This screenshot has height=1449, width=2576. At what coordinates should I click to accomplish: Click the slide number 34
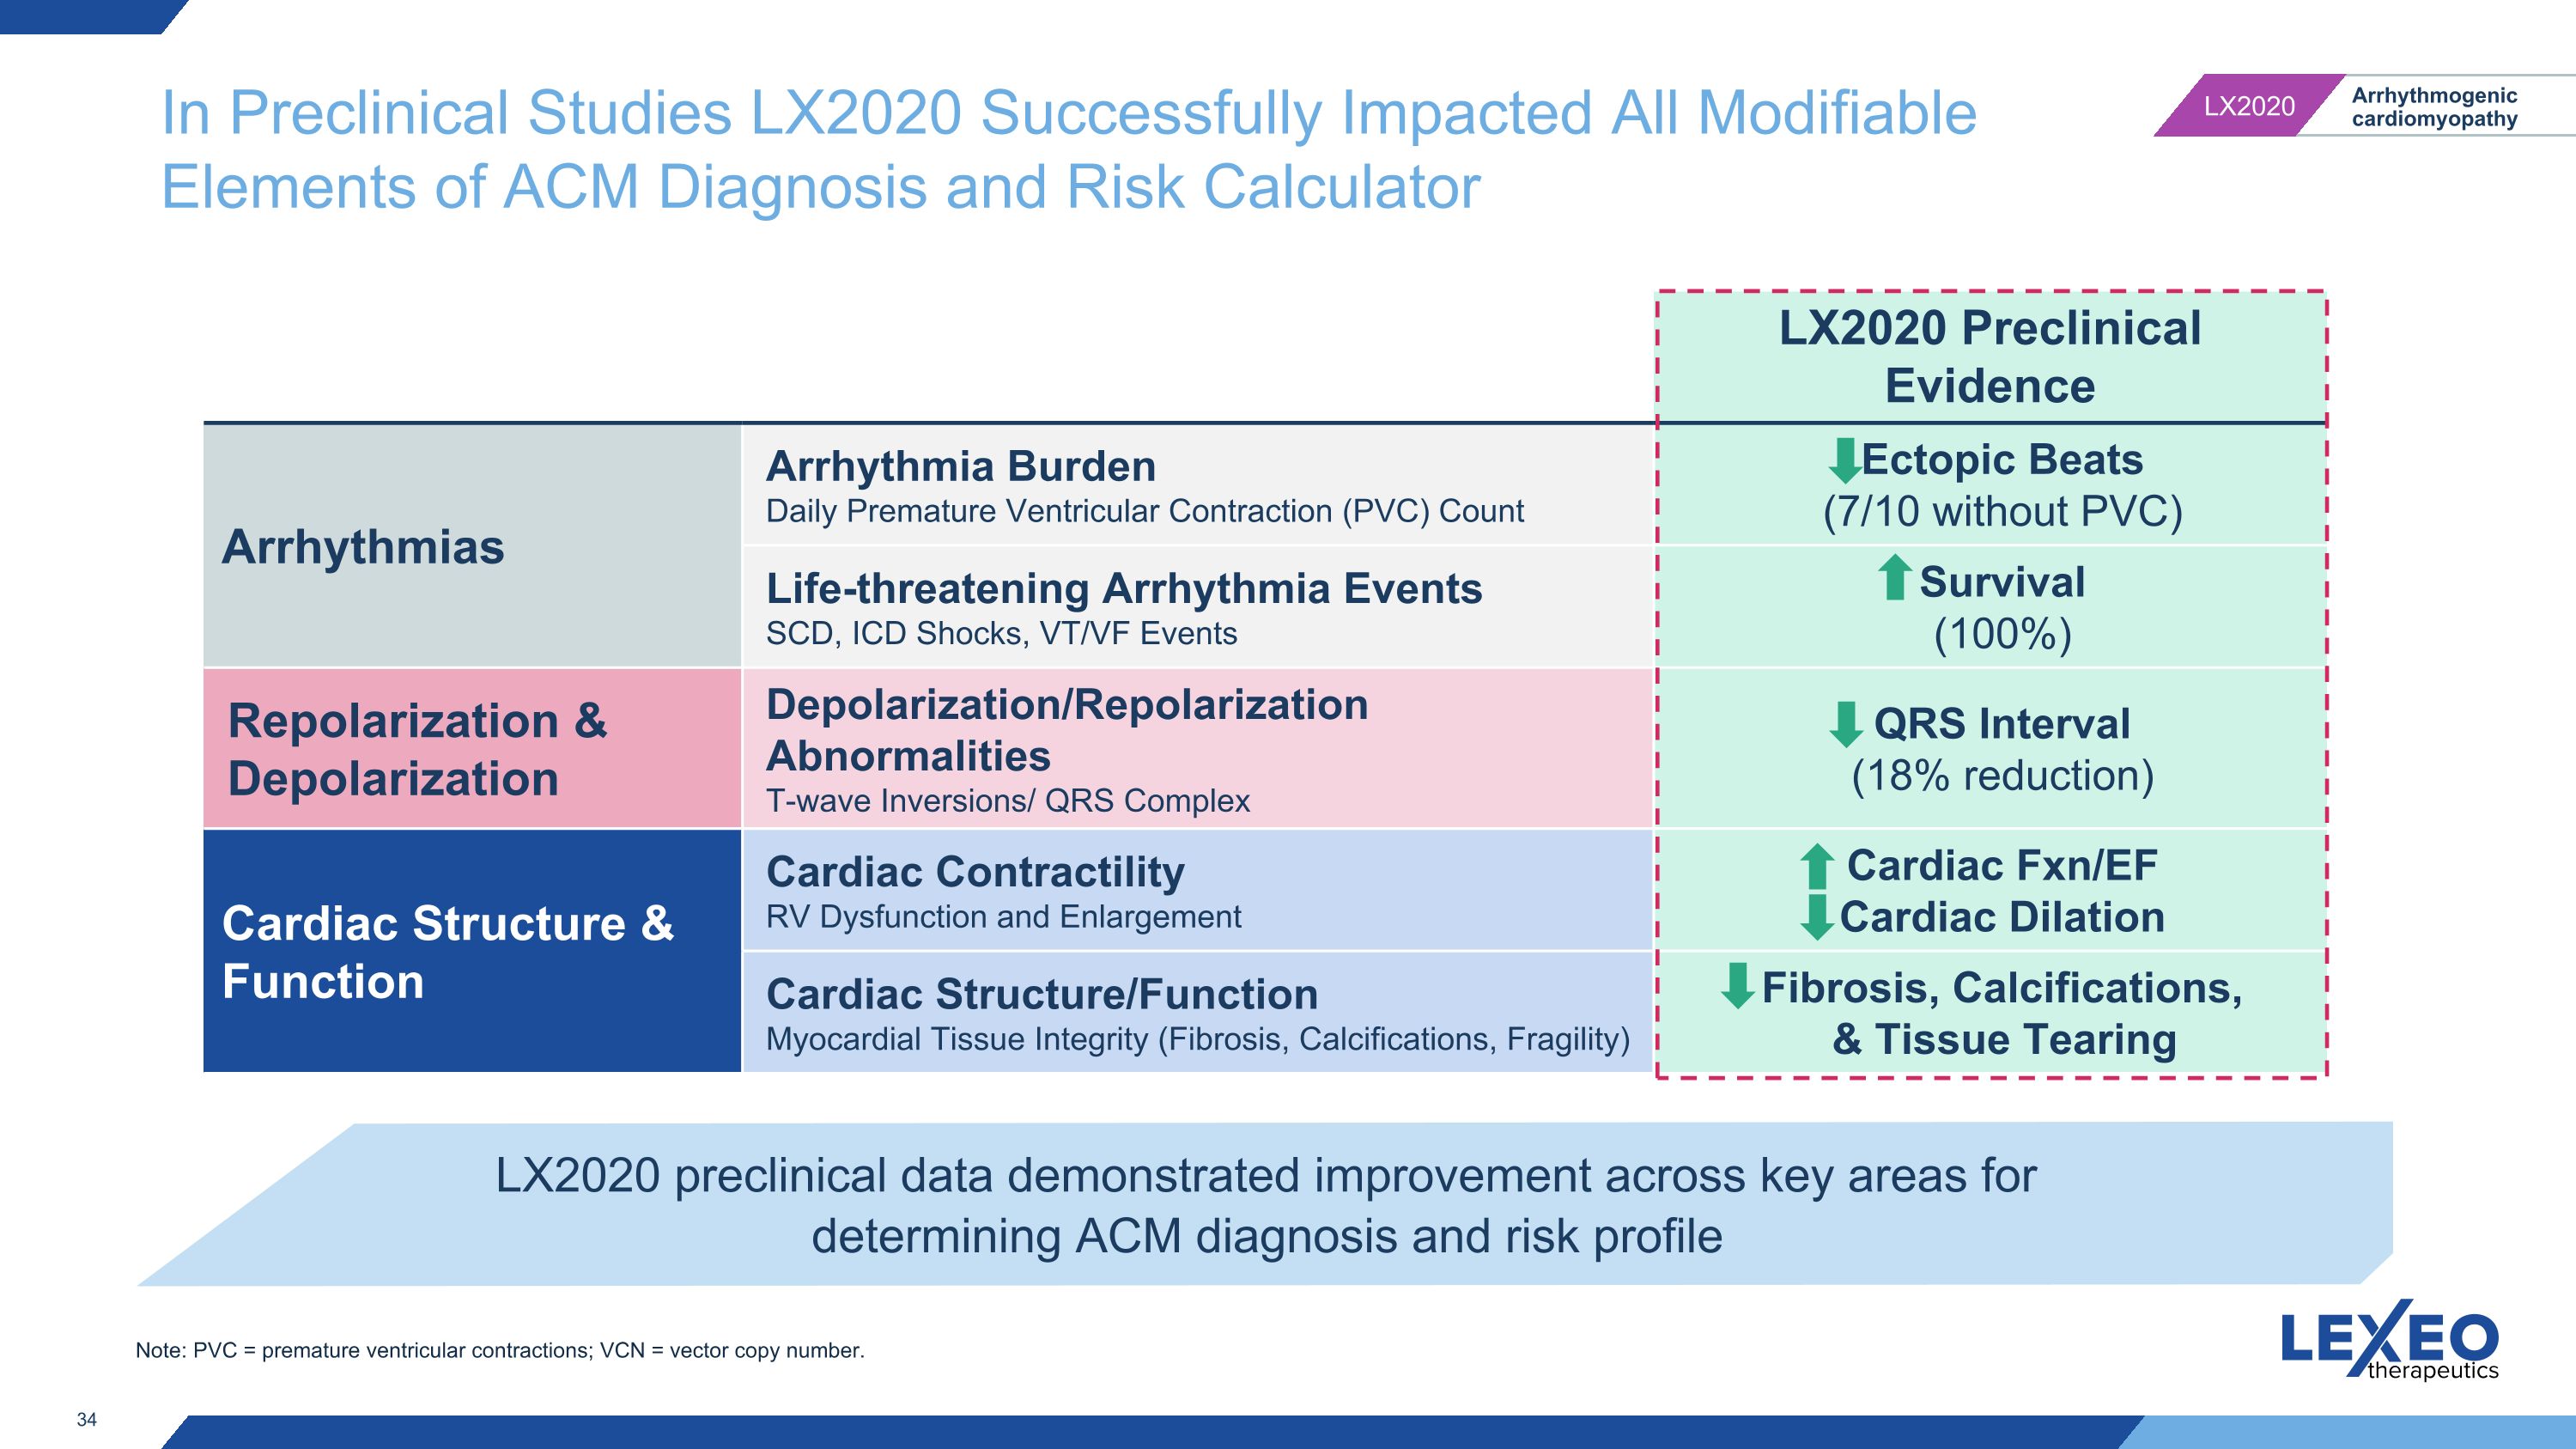87,1419
